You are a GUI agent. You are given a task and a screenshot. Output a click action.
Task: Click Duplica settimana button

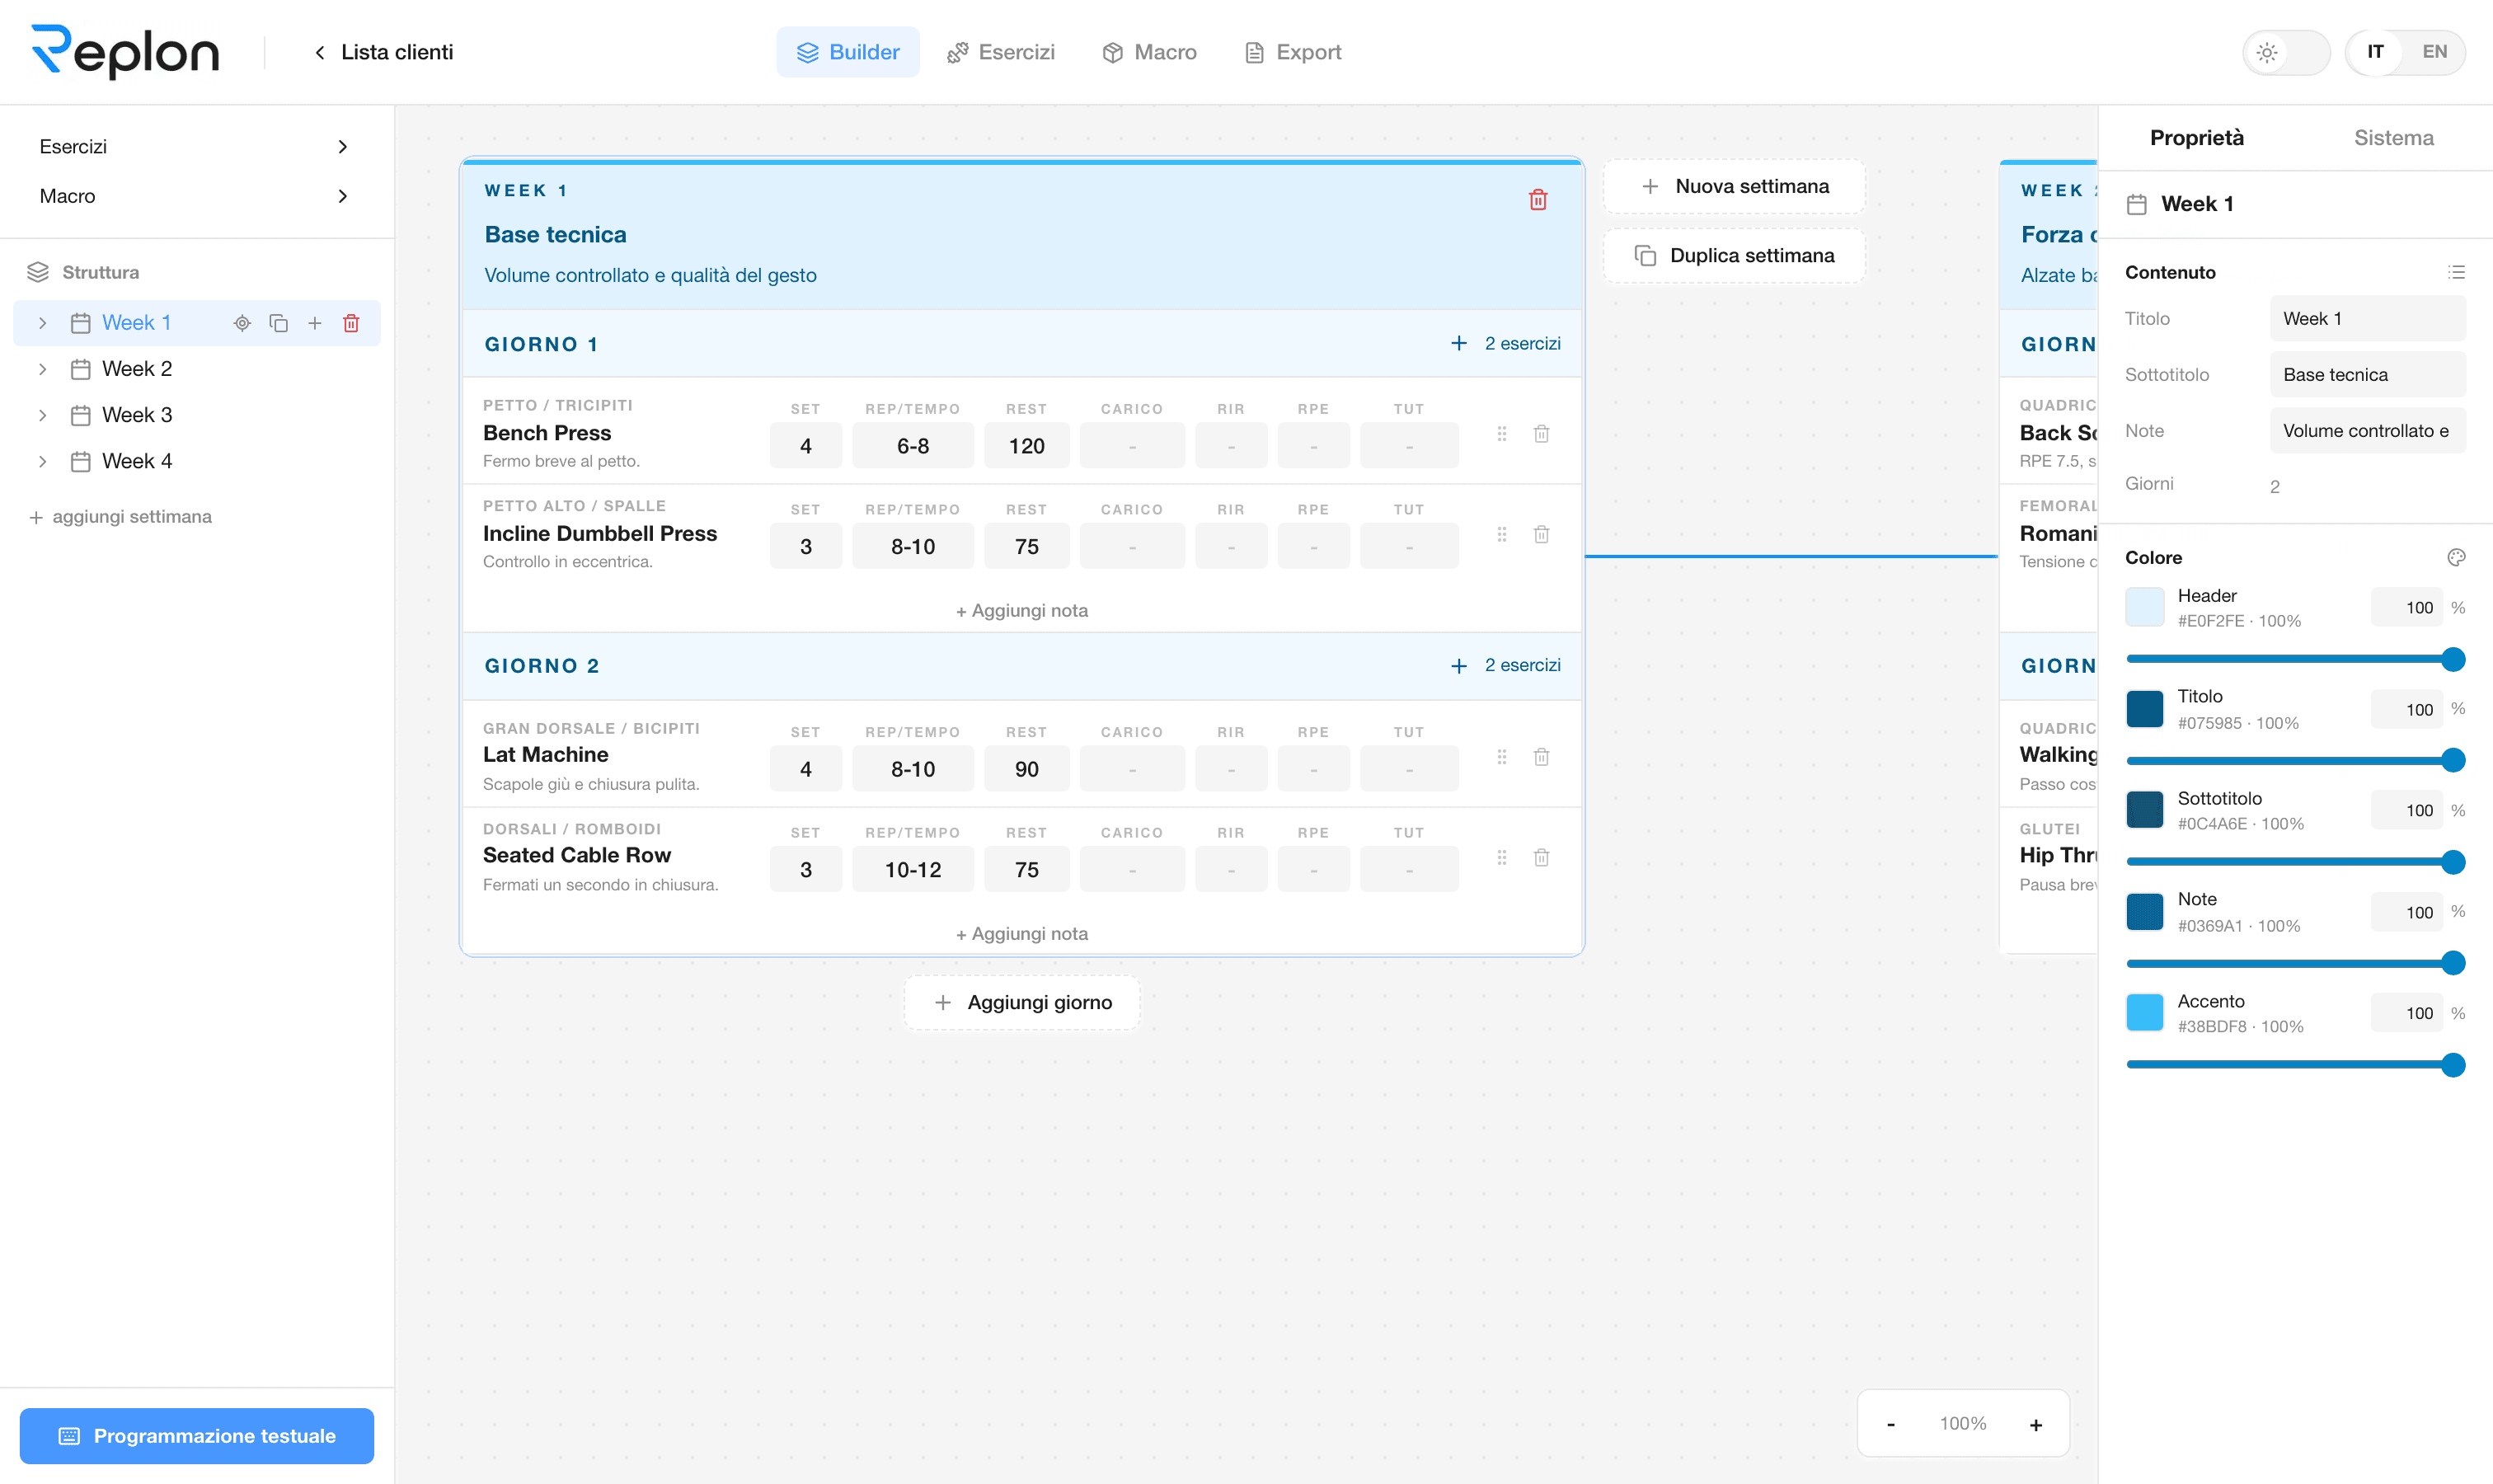click(x=1734, y=256)
